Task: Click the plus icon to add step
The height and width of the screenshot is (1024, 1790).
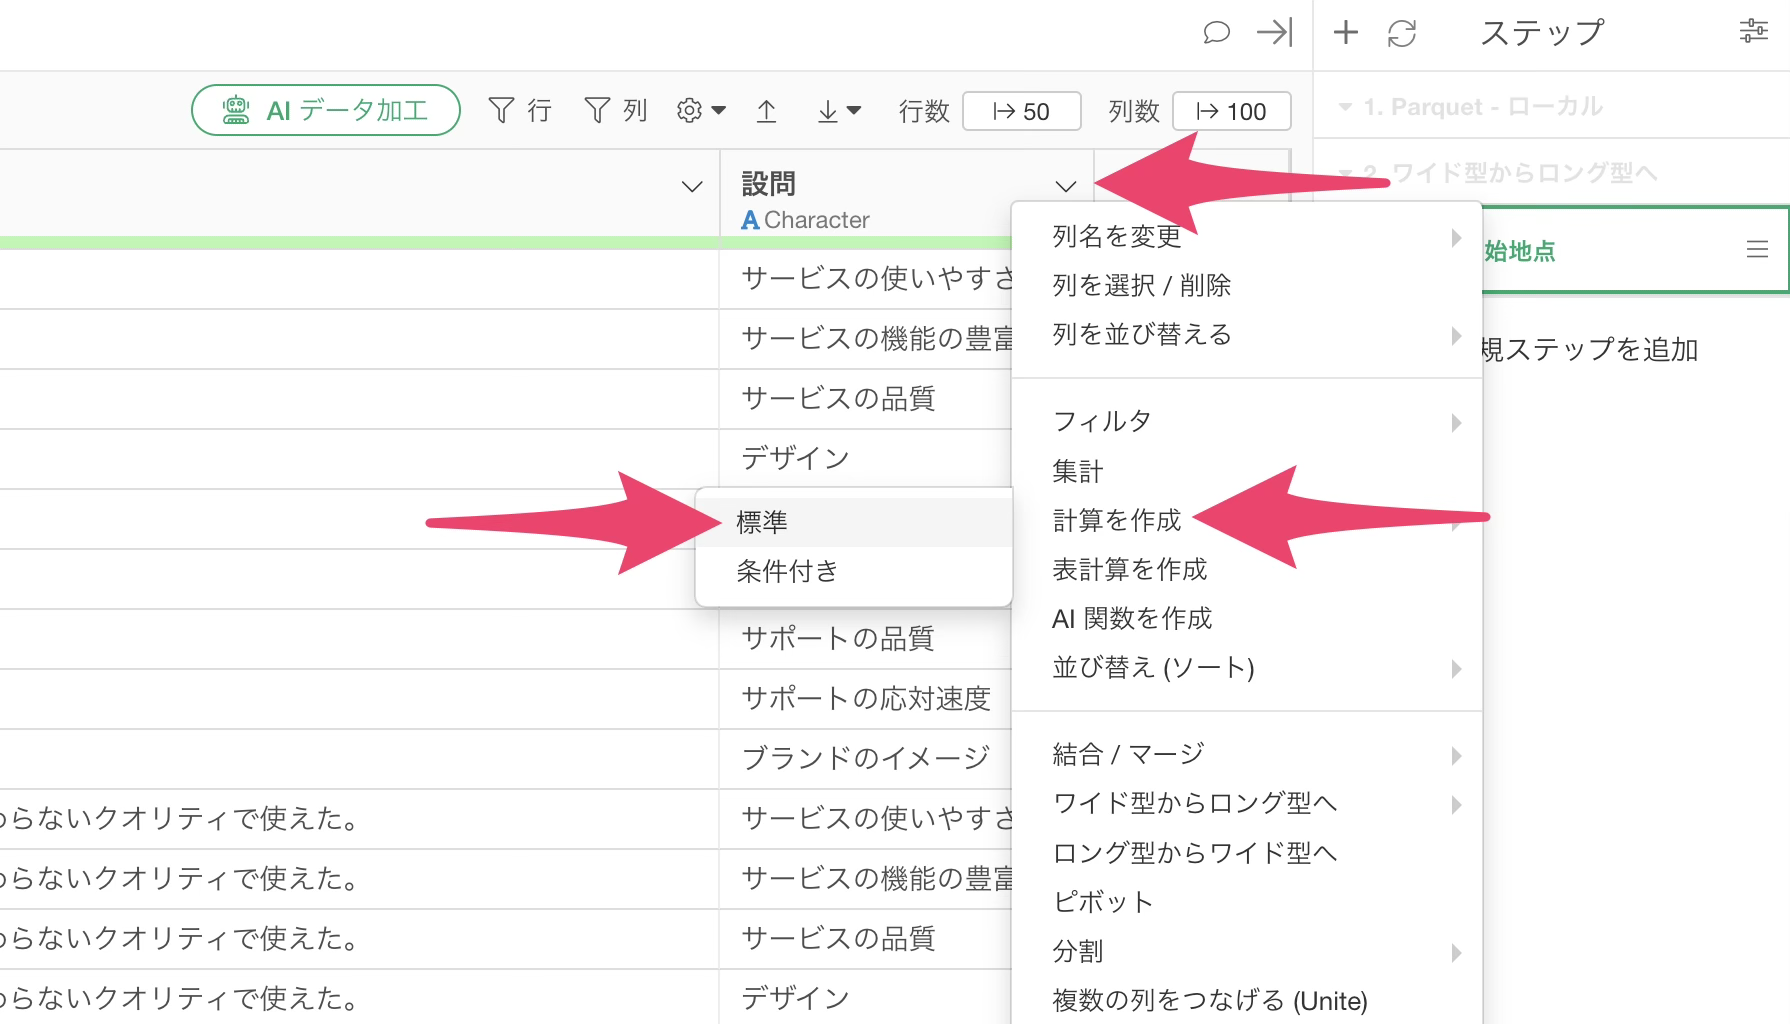Action: click(x=1346, y=33)
